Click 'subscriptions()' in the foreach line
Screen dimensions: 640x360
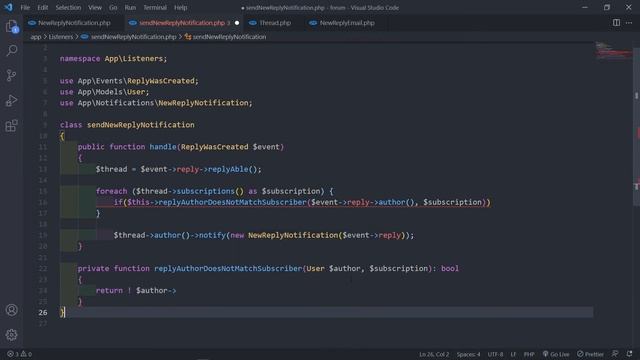coord(210,191)
